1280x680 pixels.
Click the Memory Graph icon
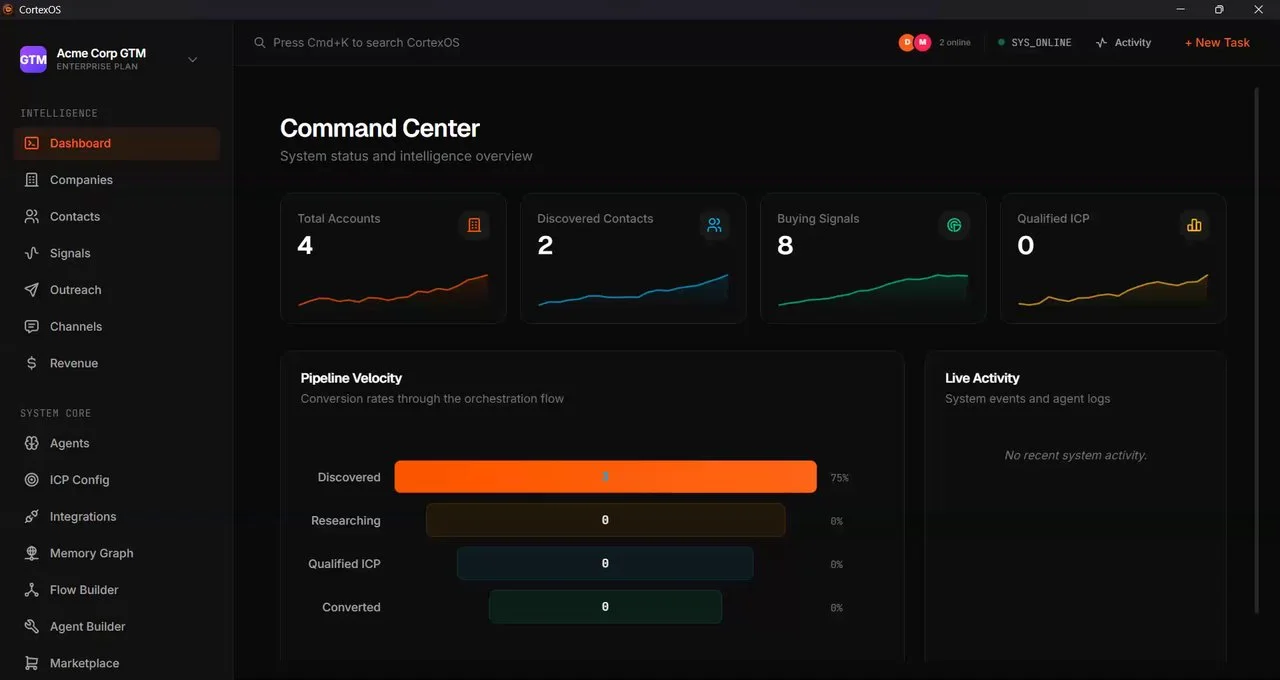pyautogui.click(x=31, y=553)
